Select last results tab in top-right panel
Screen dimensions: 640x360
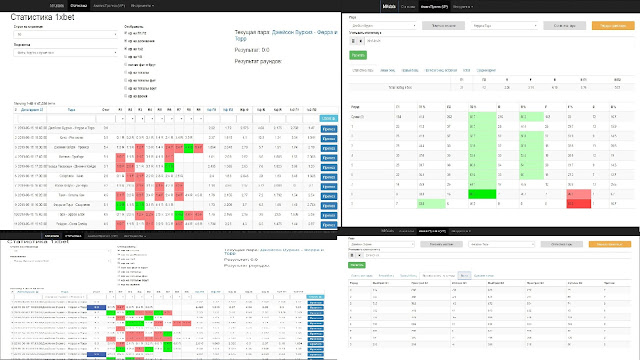(486, 70)
